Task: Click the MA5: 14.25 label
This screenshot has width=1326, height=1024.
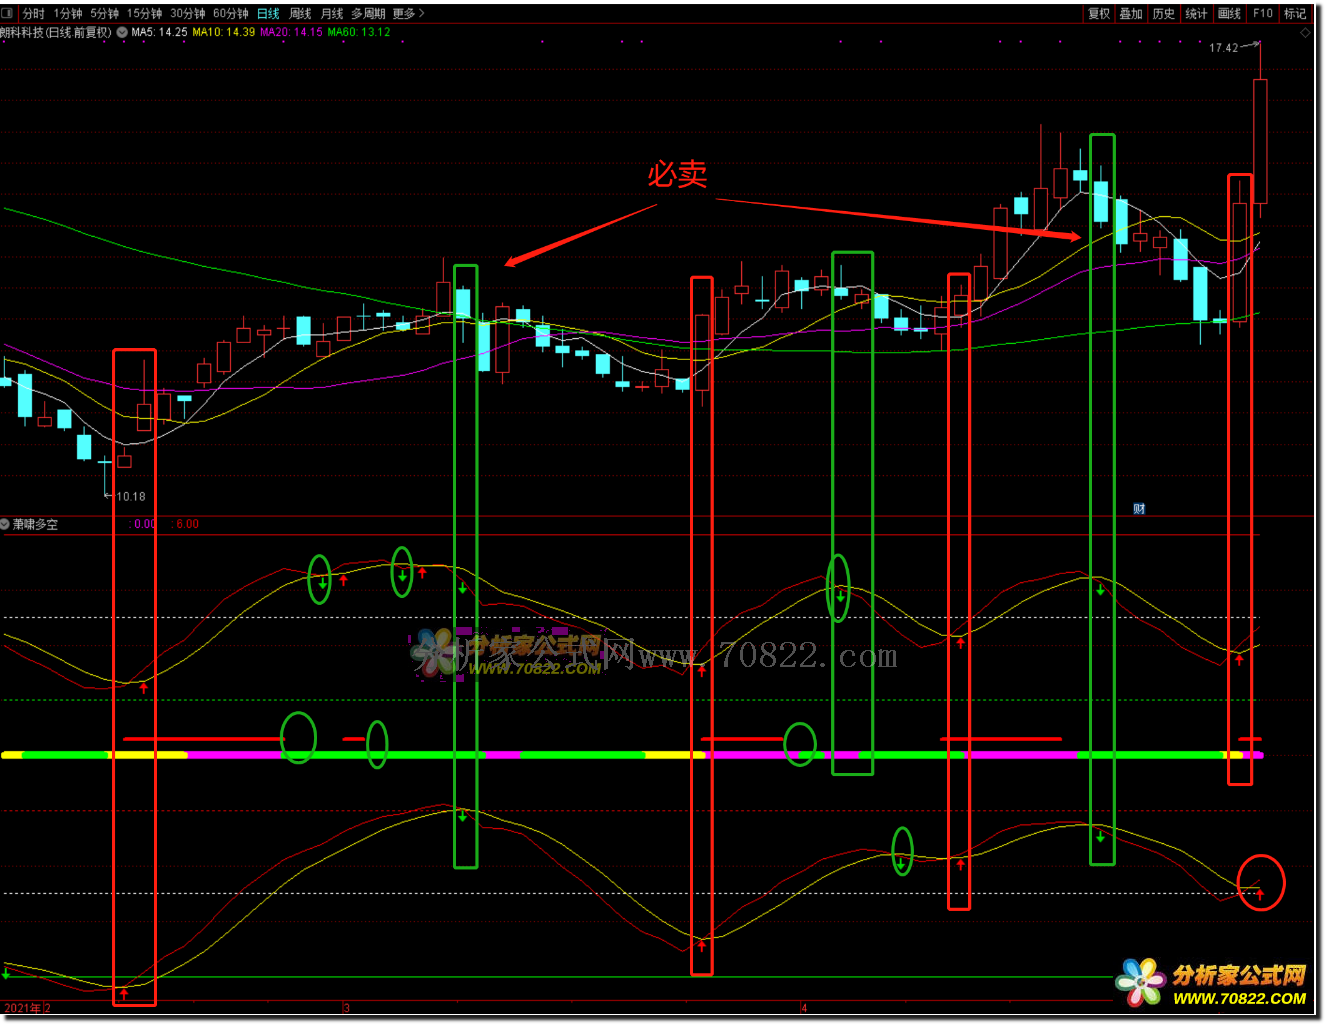Action: 159,32
